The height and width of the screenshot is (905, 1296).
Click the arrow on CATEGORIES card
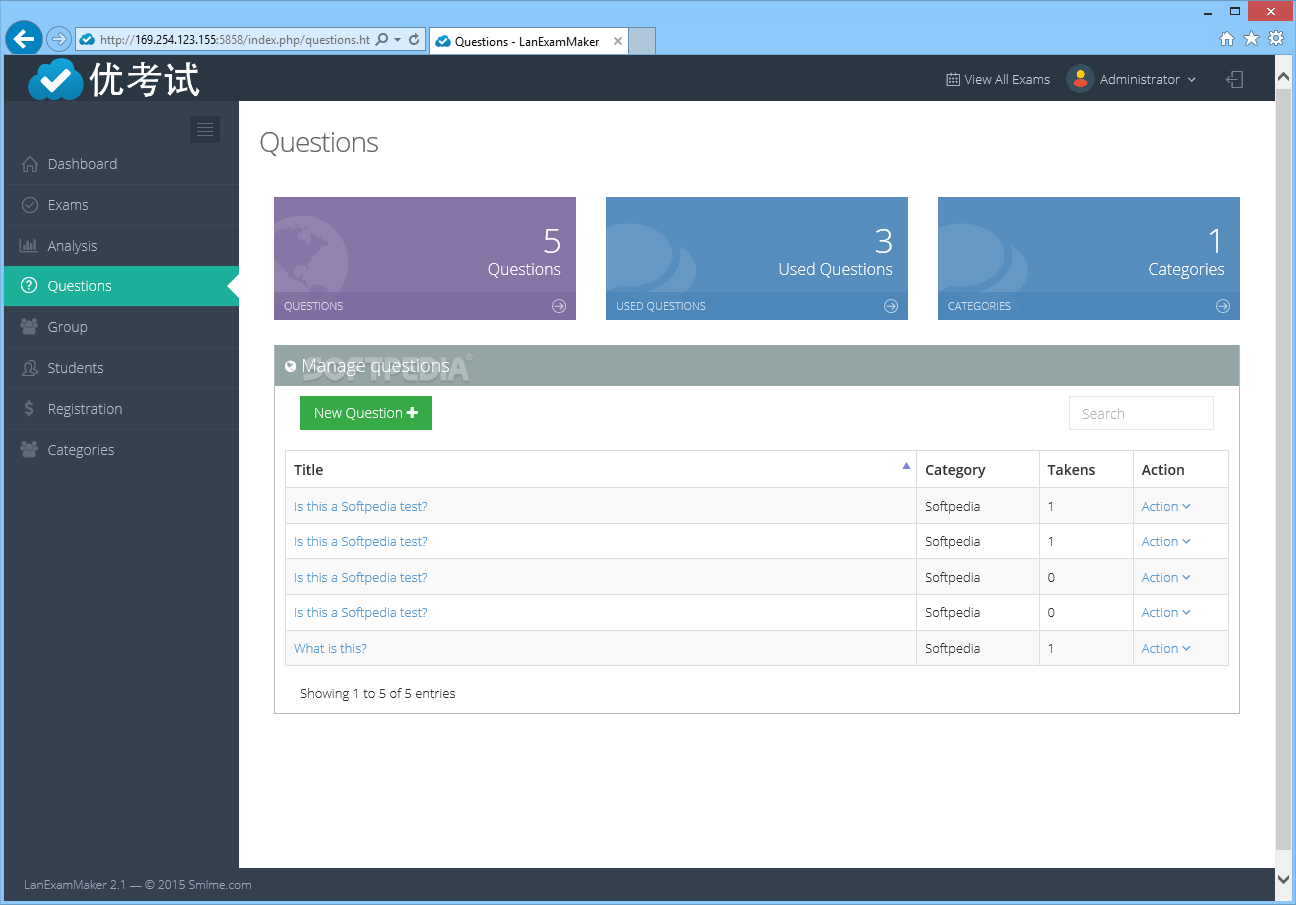click(x=1223, y=306)
